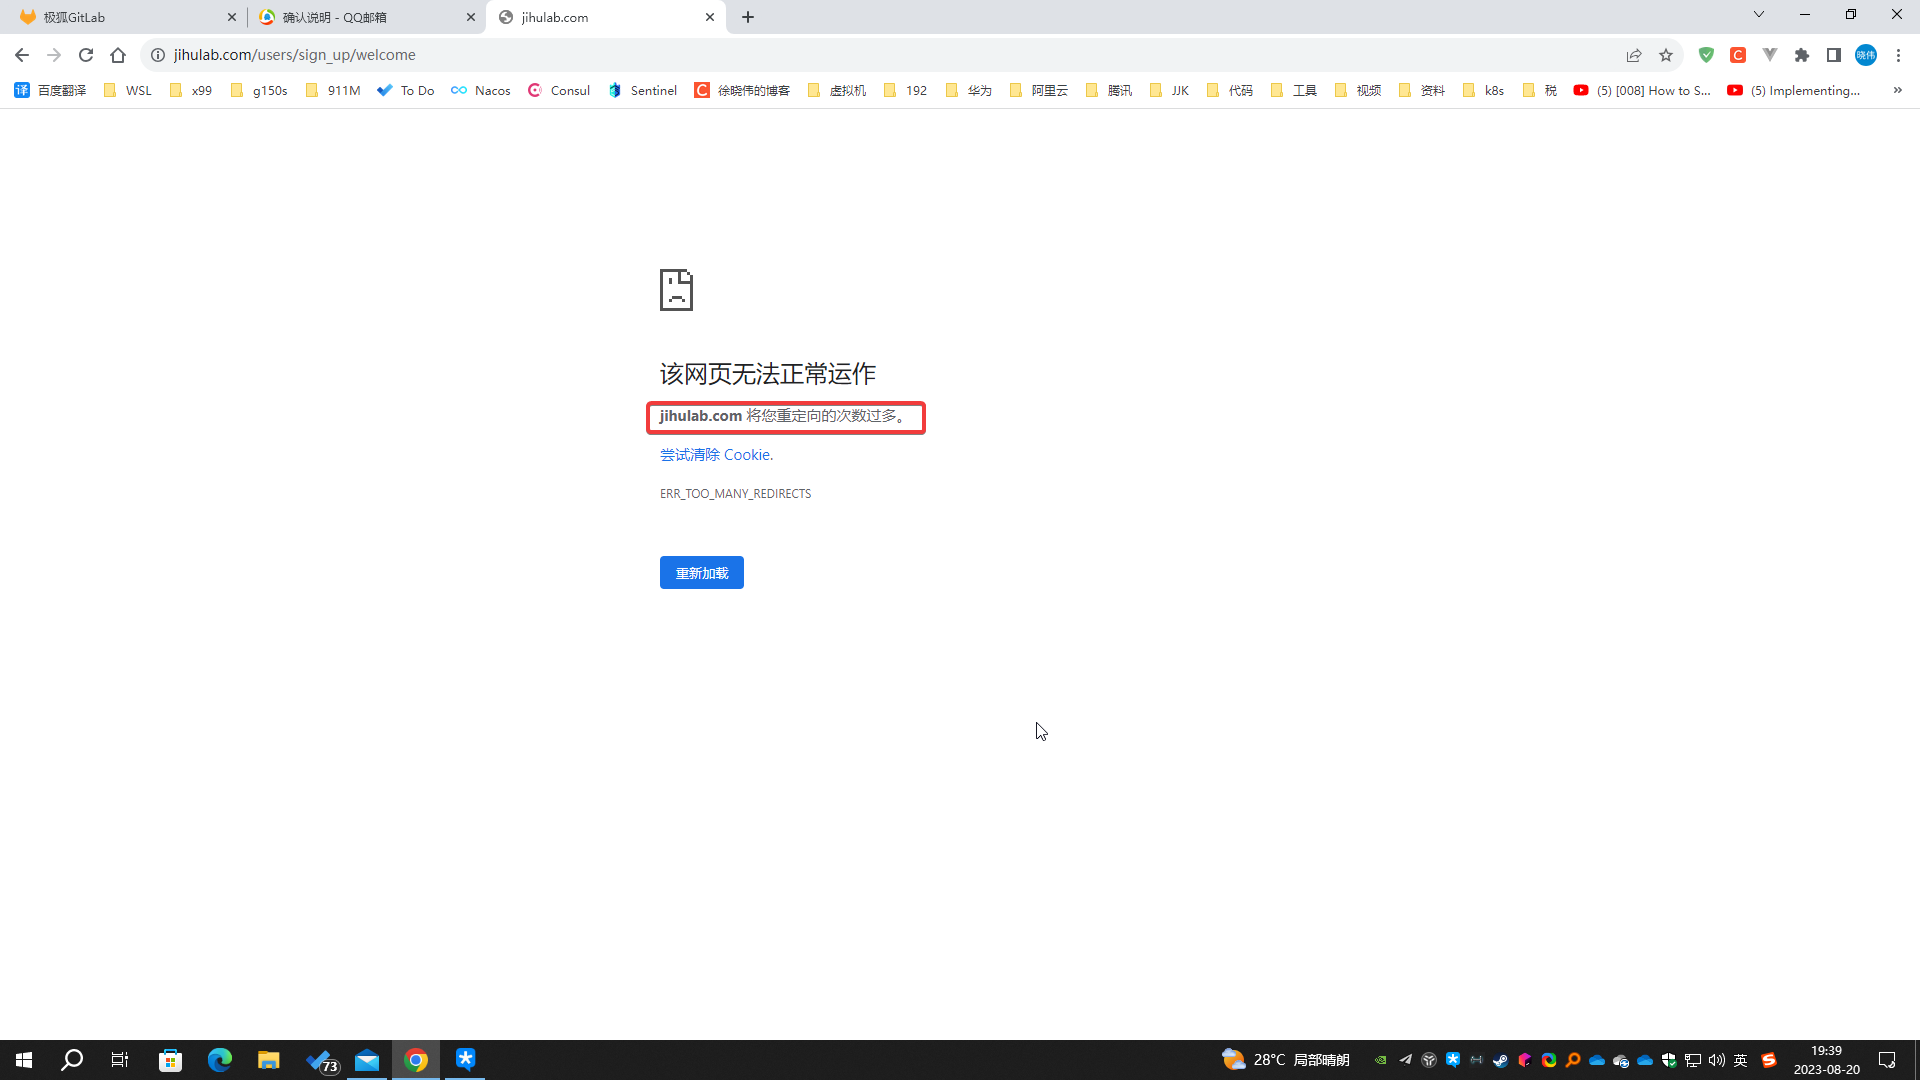Close the 极狐GitLab tab
Viewport: 1920px width, 1080px height.
pyautogui.click(x=232, y=17)
